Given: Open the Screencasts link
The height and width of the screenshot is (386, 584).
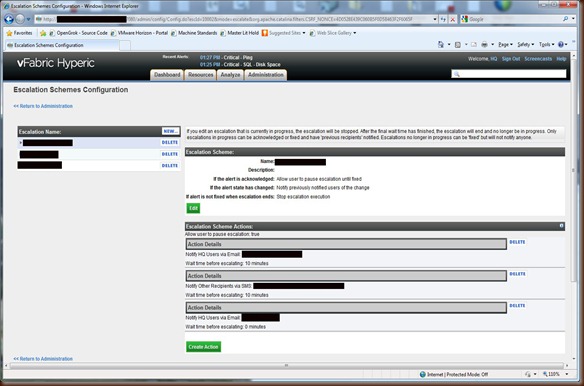Looking at the screenshot, I should pos(538,59).
